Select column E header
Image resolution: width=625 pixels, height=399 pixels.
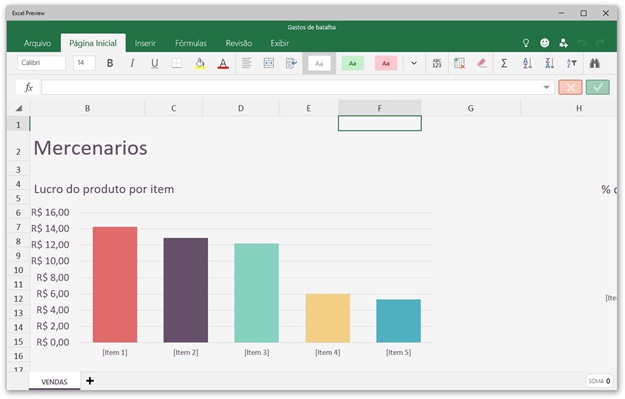click(309, 108)
